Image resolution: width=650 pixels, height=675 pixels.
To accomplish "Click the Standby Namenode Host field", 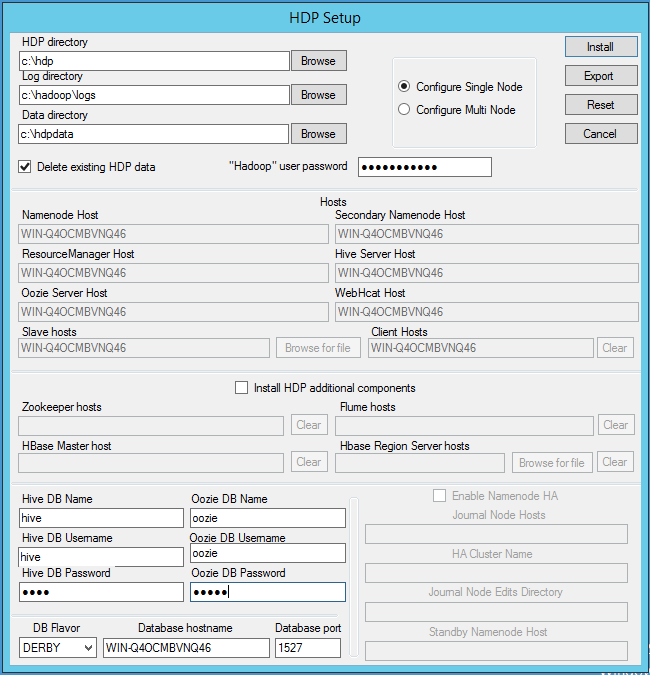I will click(x=496, y=651).
